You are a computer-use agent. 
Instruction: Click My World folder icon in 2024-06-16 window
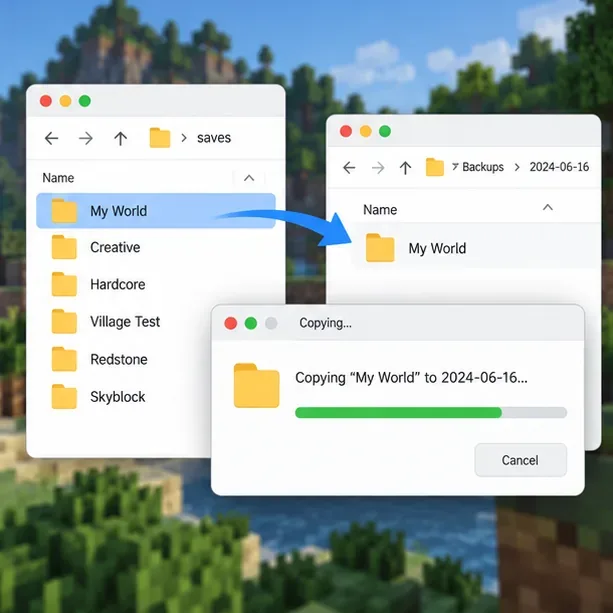click(x=380, y=247)
